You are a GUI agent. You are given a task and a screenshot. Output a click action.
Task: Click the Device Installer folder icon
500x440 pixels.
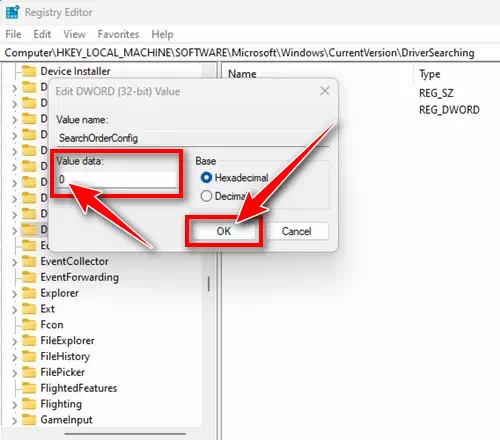pos(29,71)
